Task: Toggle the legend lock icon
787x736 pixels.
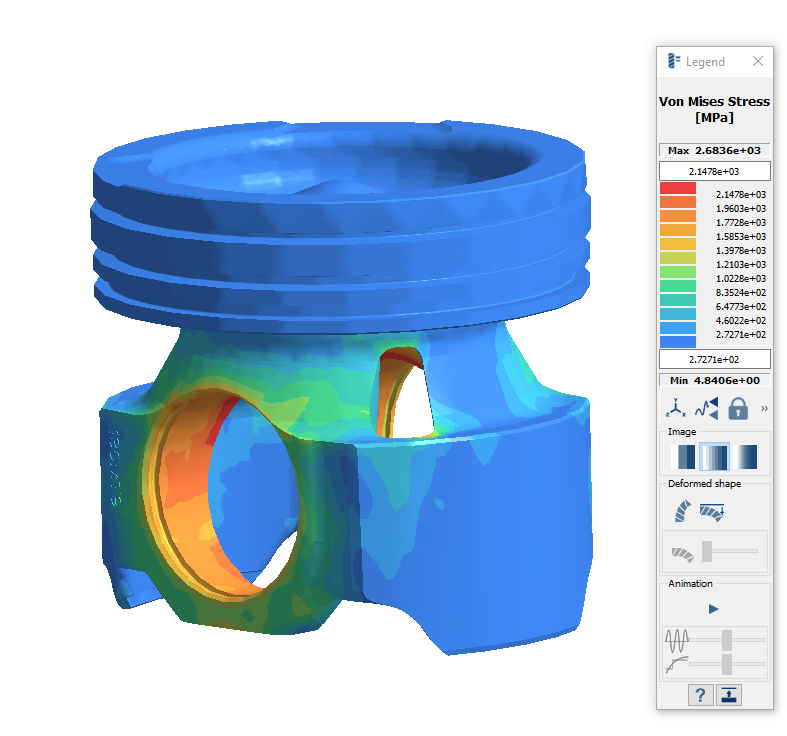Action: coord(738,408)
